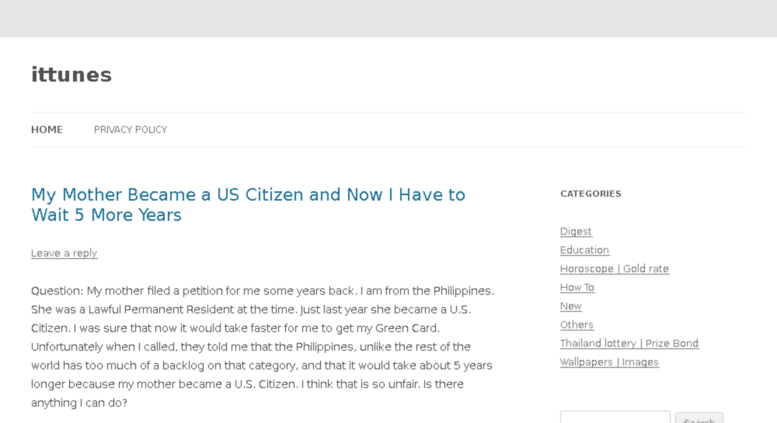Open the 'Horoscope | Gold rate' category

click(614, 268)
